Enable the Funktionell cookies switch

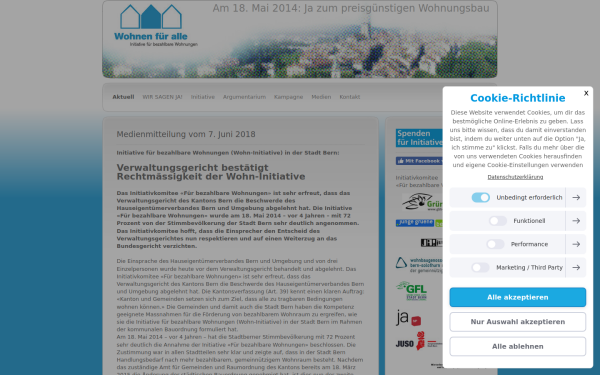(498, 221)
